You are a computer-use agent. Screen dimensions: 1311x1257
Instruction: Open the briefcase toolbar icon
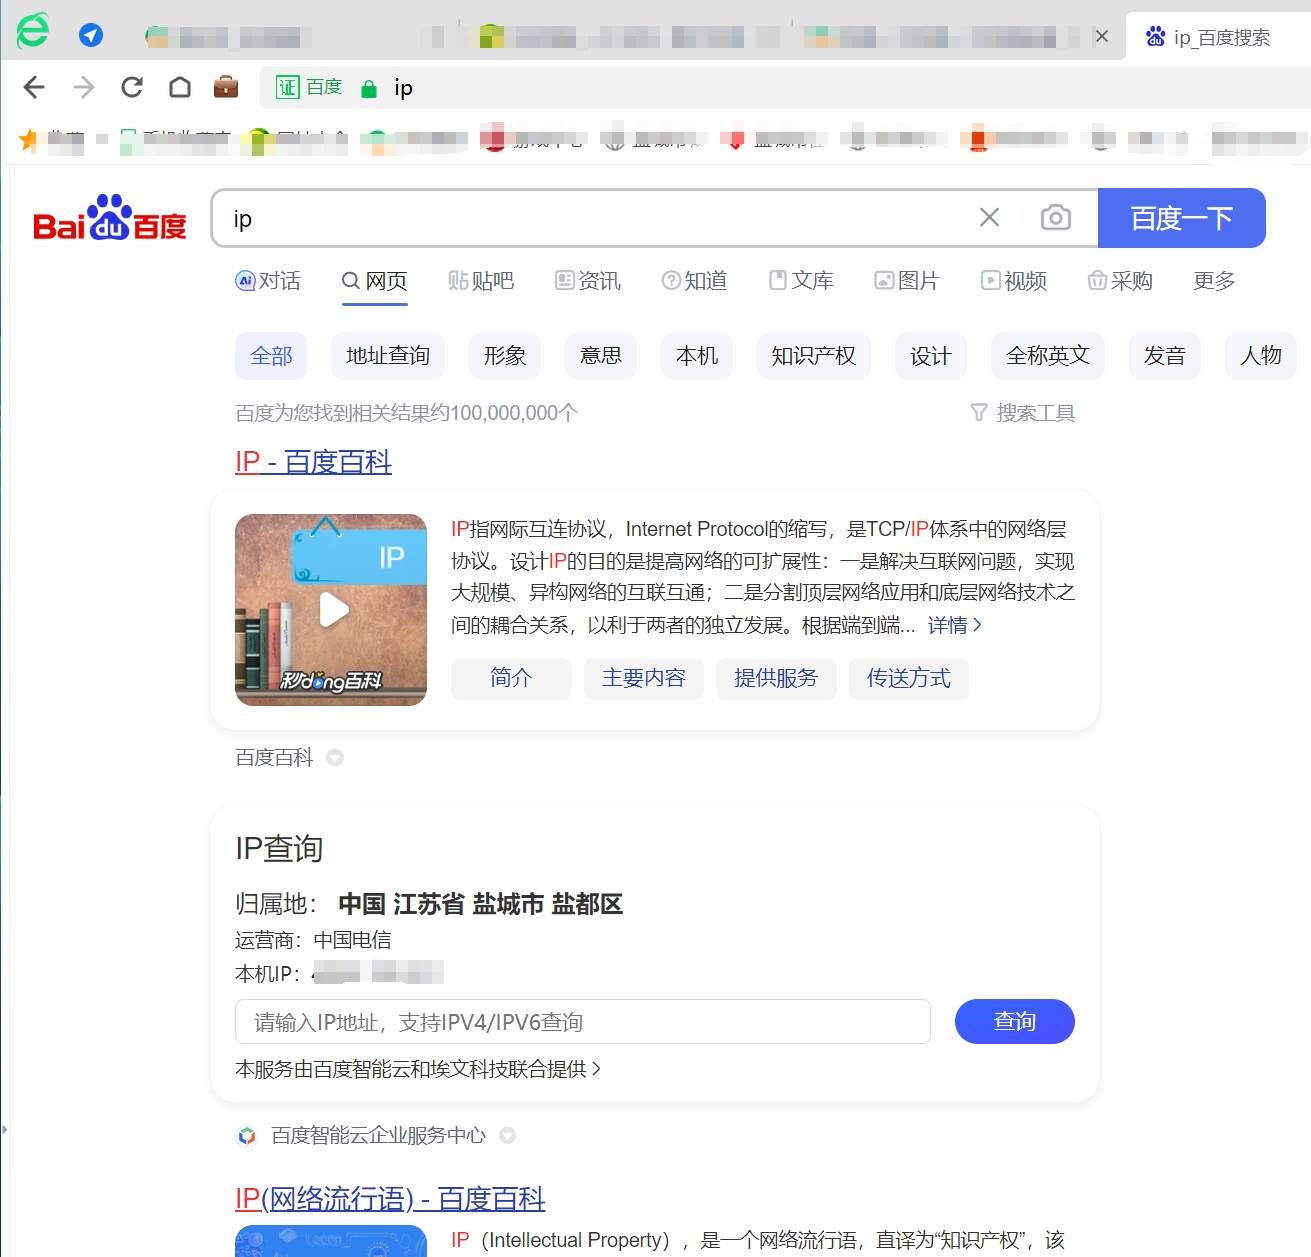[226, 87]
